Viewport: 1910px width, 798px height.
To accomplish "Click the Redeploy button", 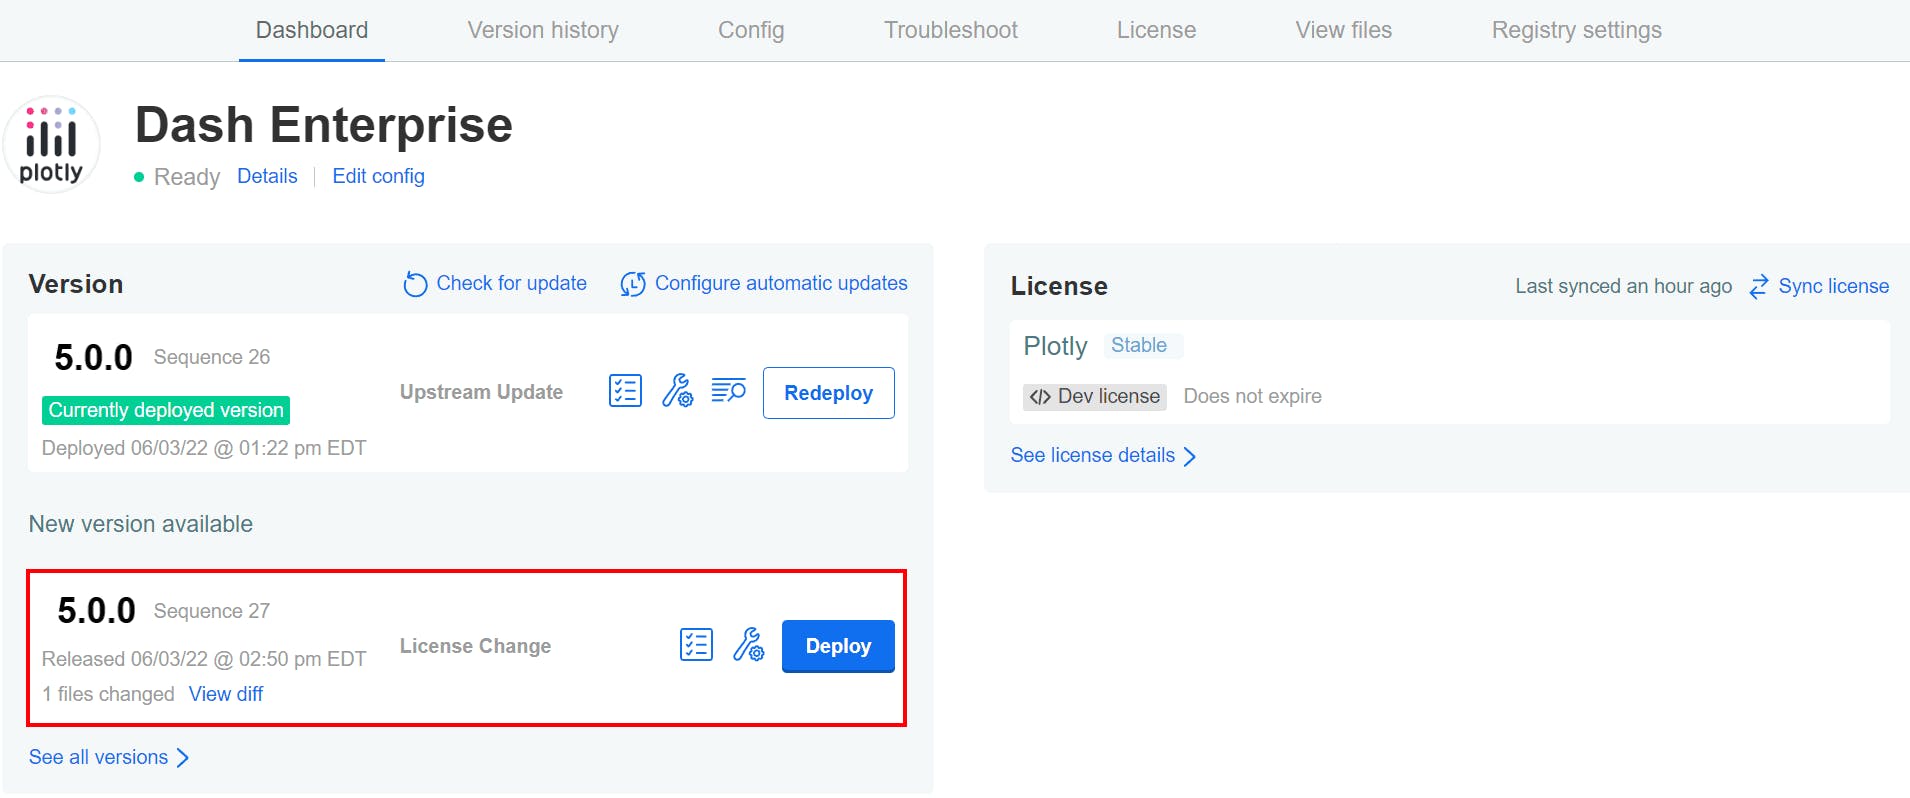I will tap(829, 393).
